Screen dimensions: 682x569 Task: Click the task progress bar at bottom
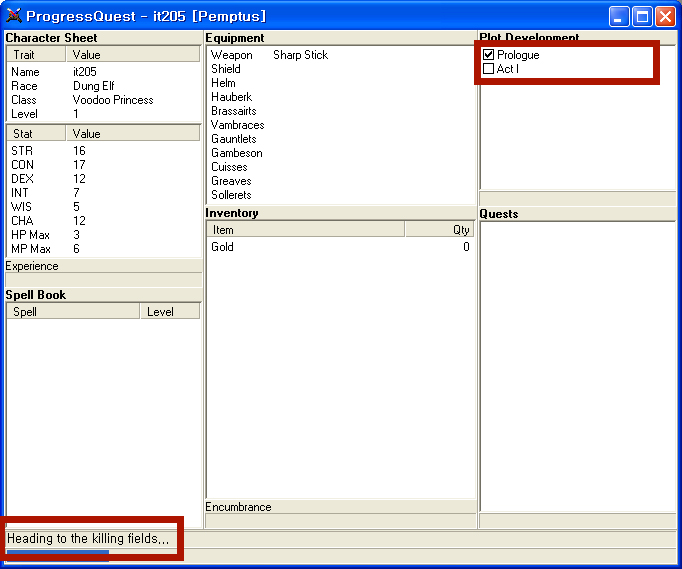click(340, 555)
